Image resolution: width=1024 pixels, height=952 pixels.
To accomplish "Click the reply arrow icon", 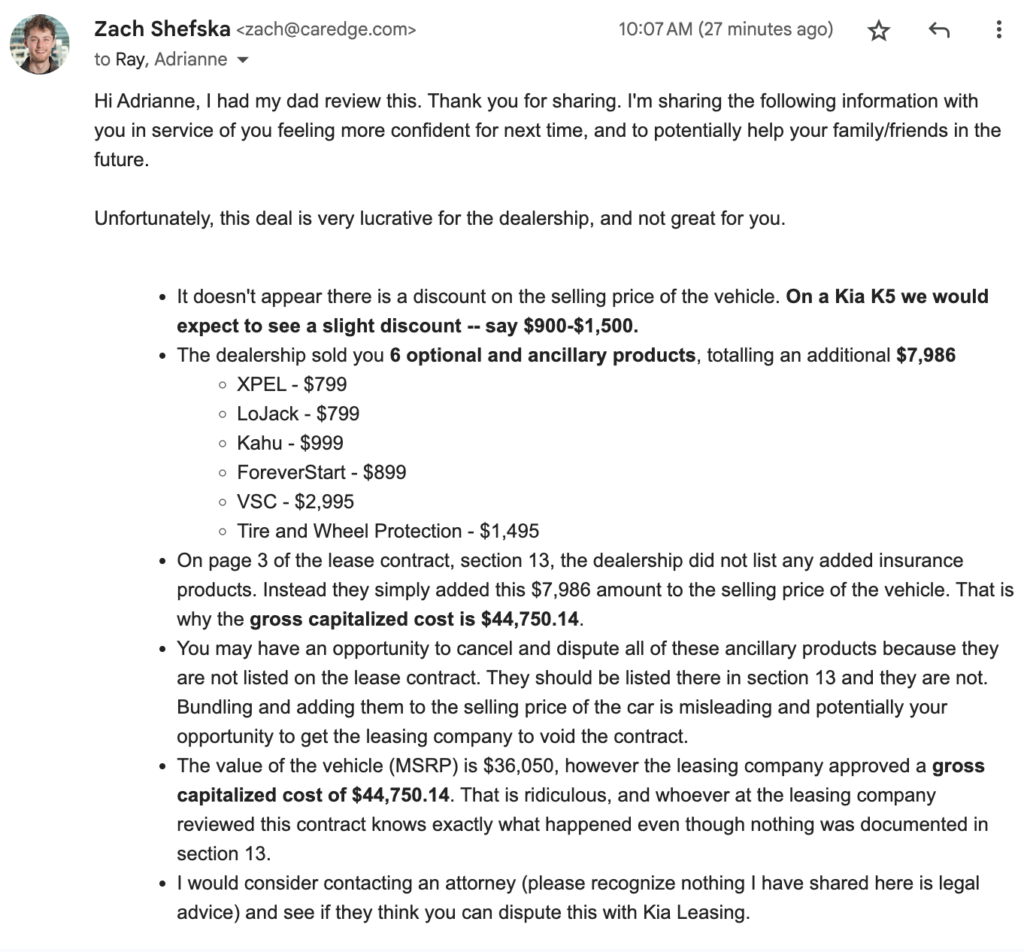I will pyautogui.click(x=938, y=30).
